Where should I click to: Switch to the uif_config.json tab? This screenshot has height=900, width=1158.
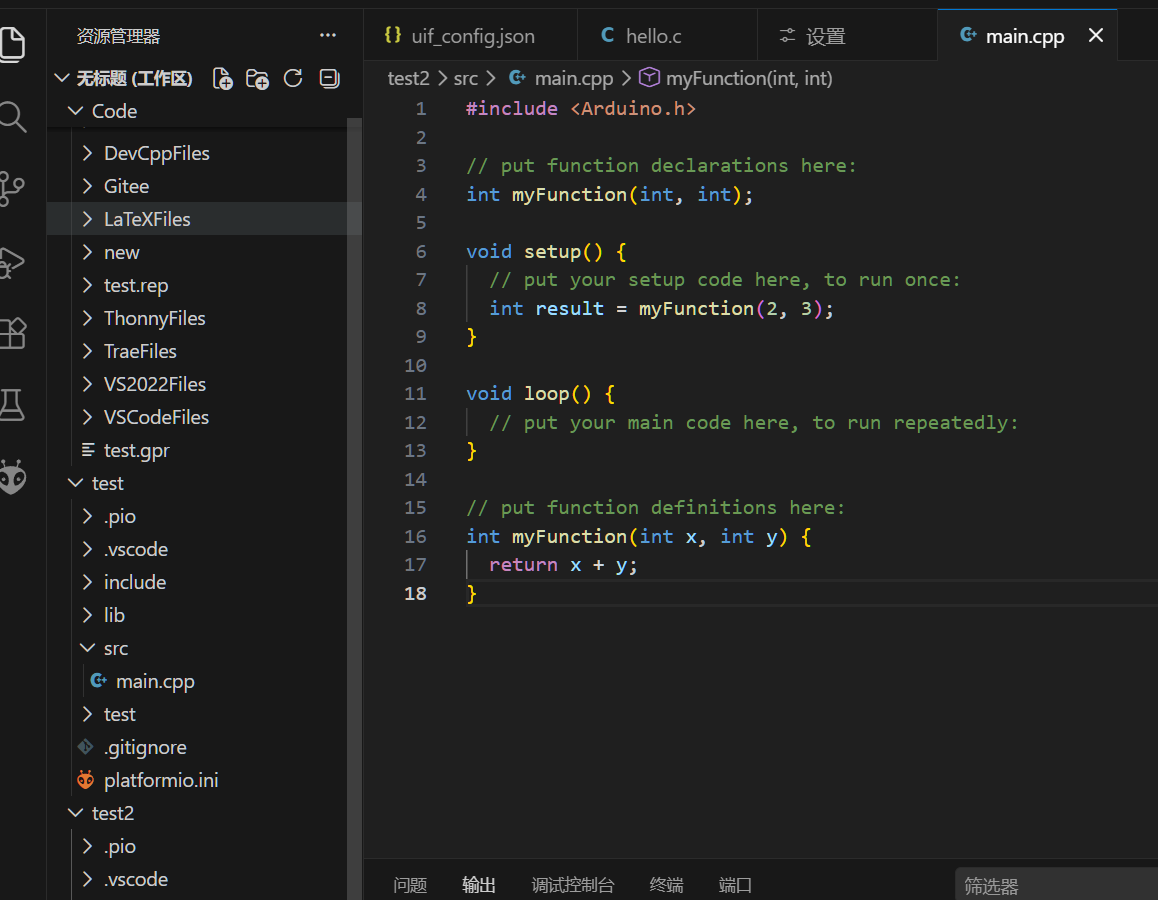tap(470, 35)
